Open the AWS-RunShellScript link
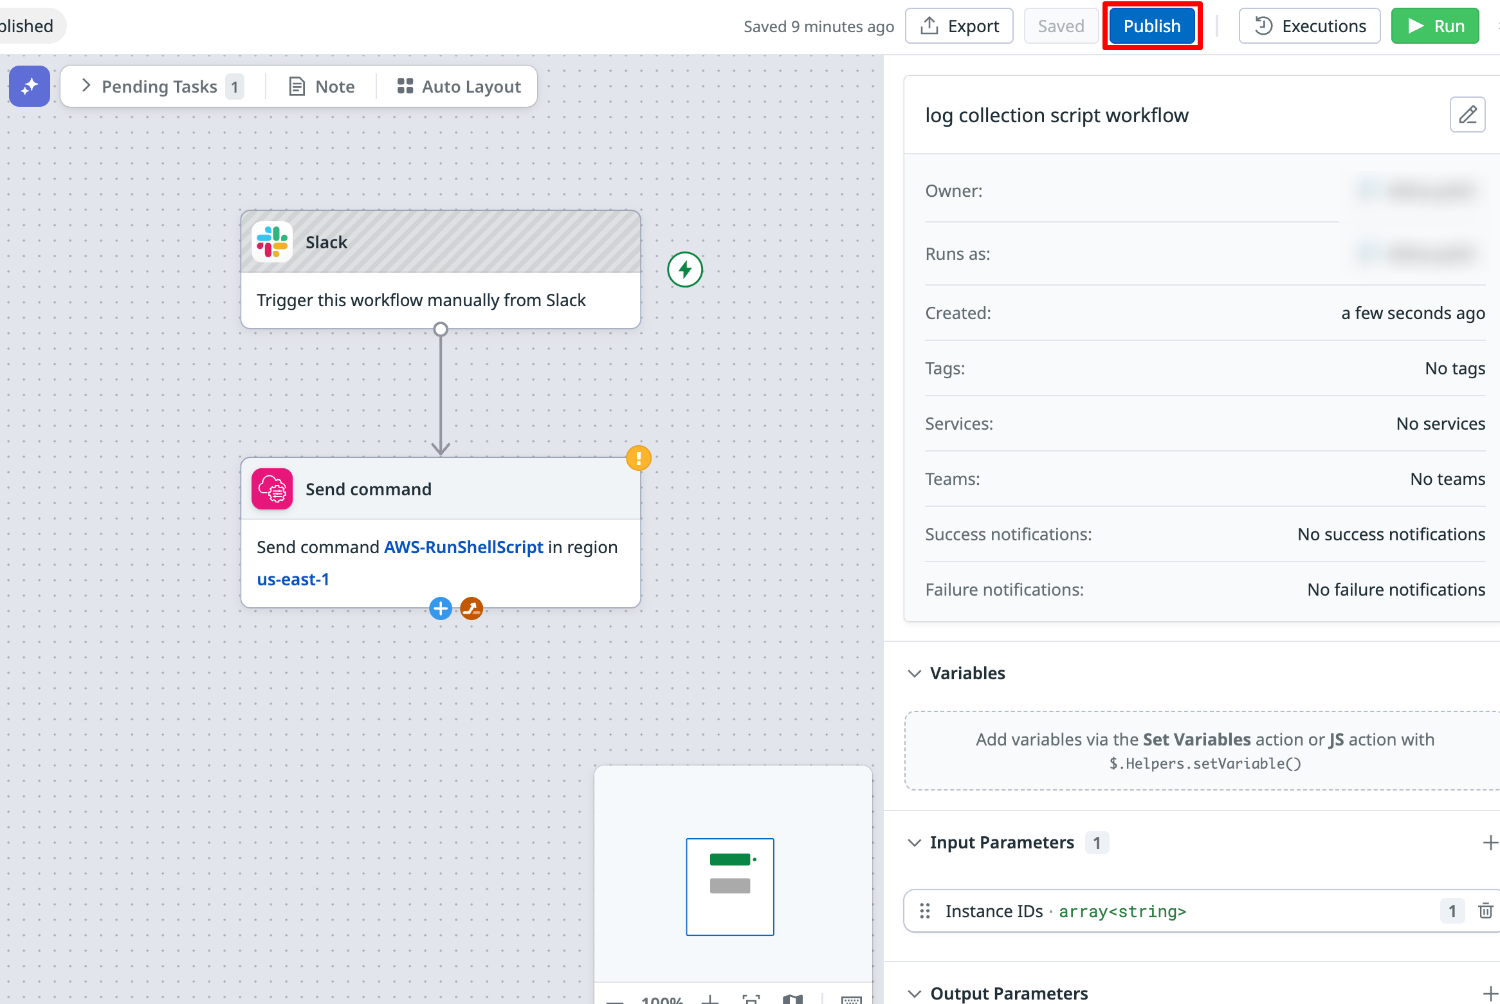The image size is (1500, 1004). coord(463,547)
